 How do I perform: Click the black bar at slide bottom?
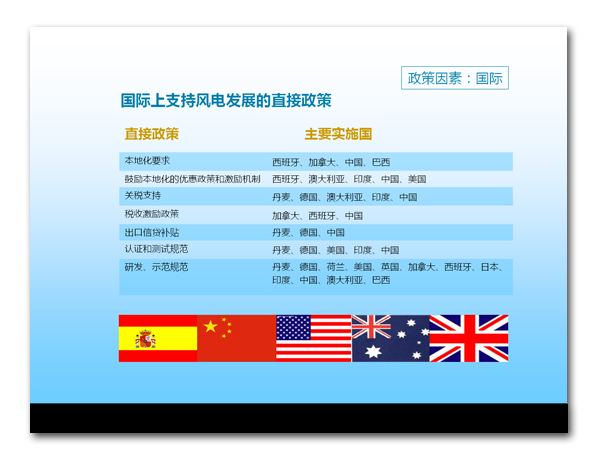(x=298, y=418)
